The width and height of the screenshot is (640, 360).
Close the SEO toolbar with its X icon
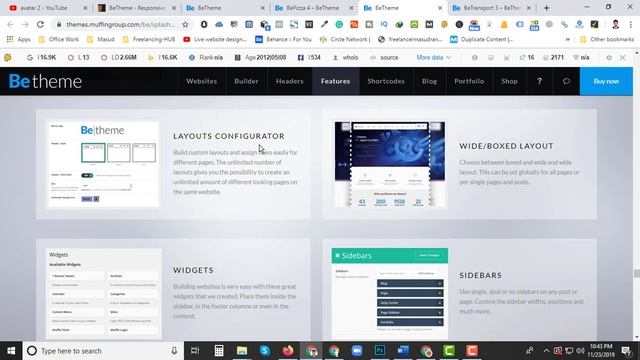(623, 58)
